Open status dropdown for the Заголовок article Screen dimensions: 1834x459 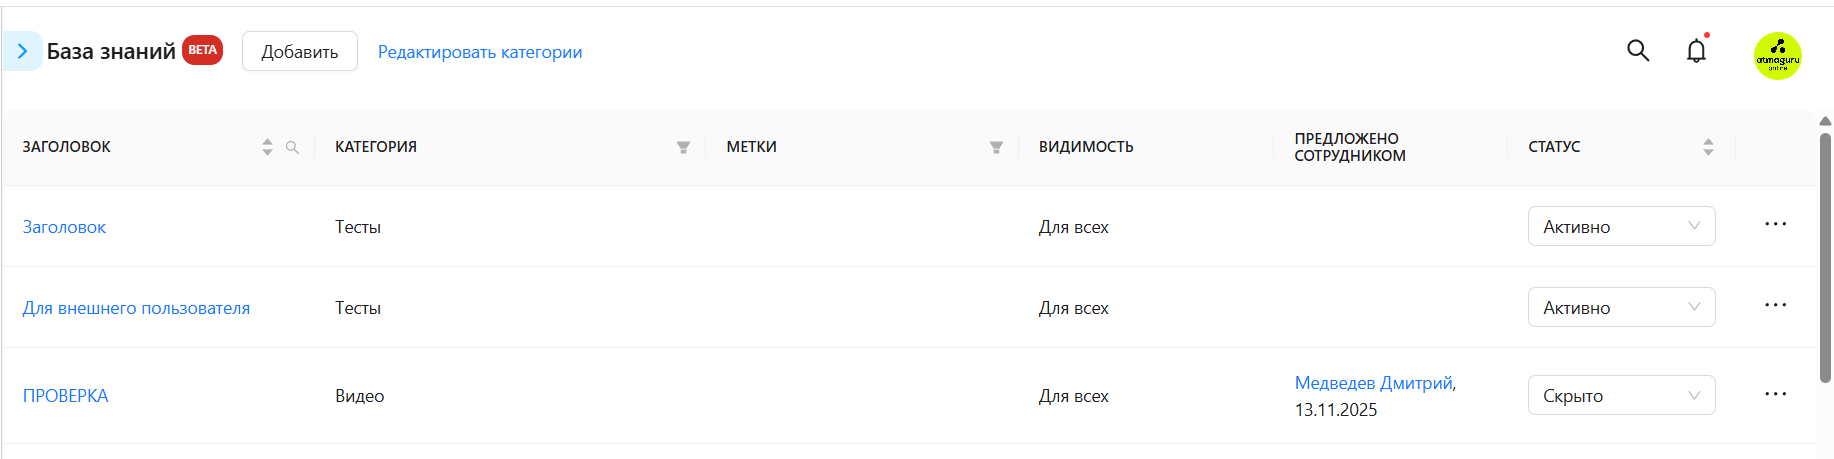tap(1621, 226)
